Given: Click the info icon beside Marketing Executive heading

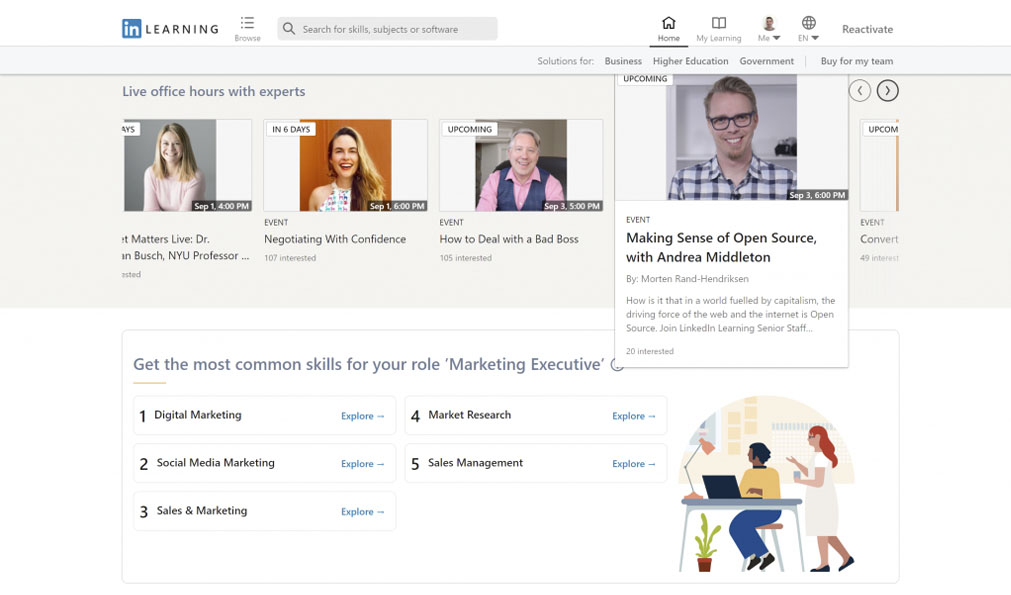Looking at the screenshot, I should click(x=617, y=365).
